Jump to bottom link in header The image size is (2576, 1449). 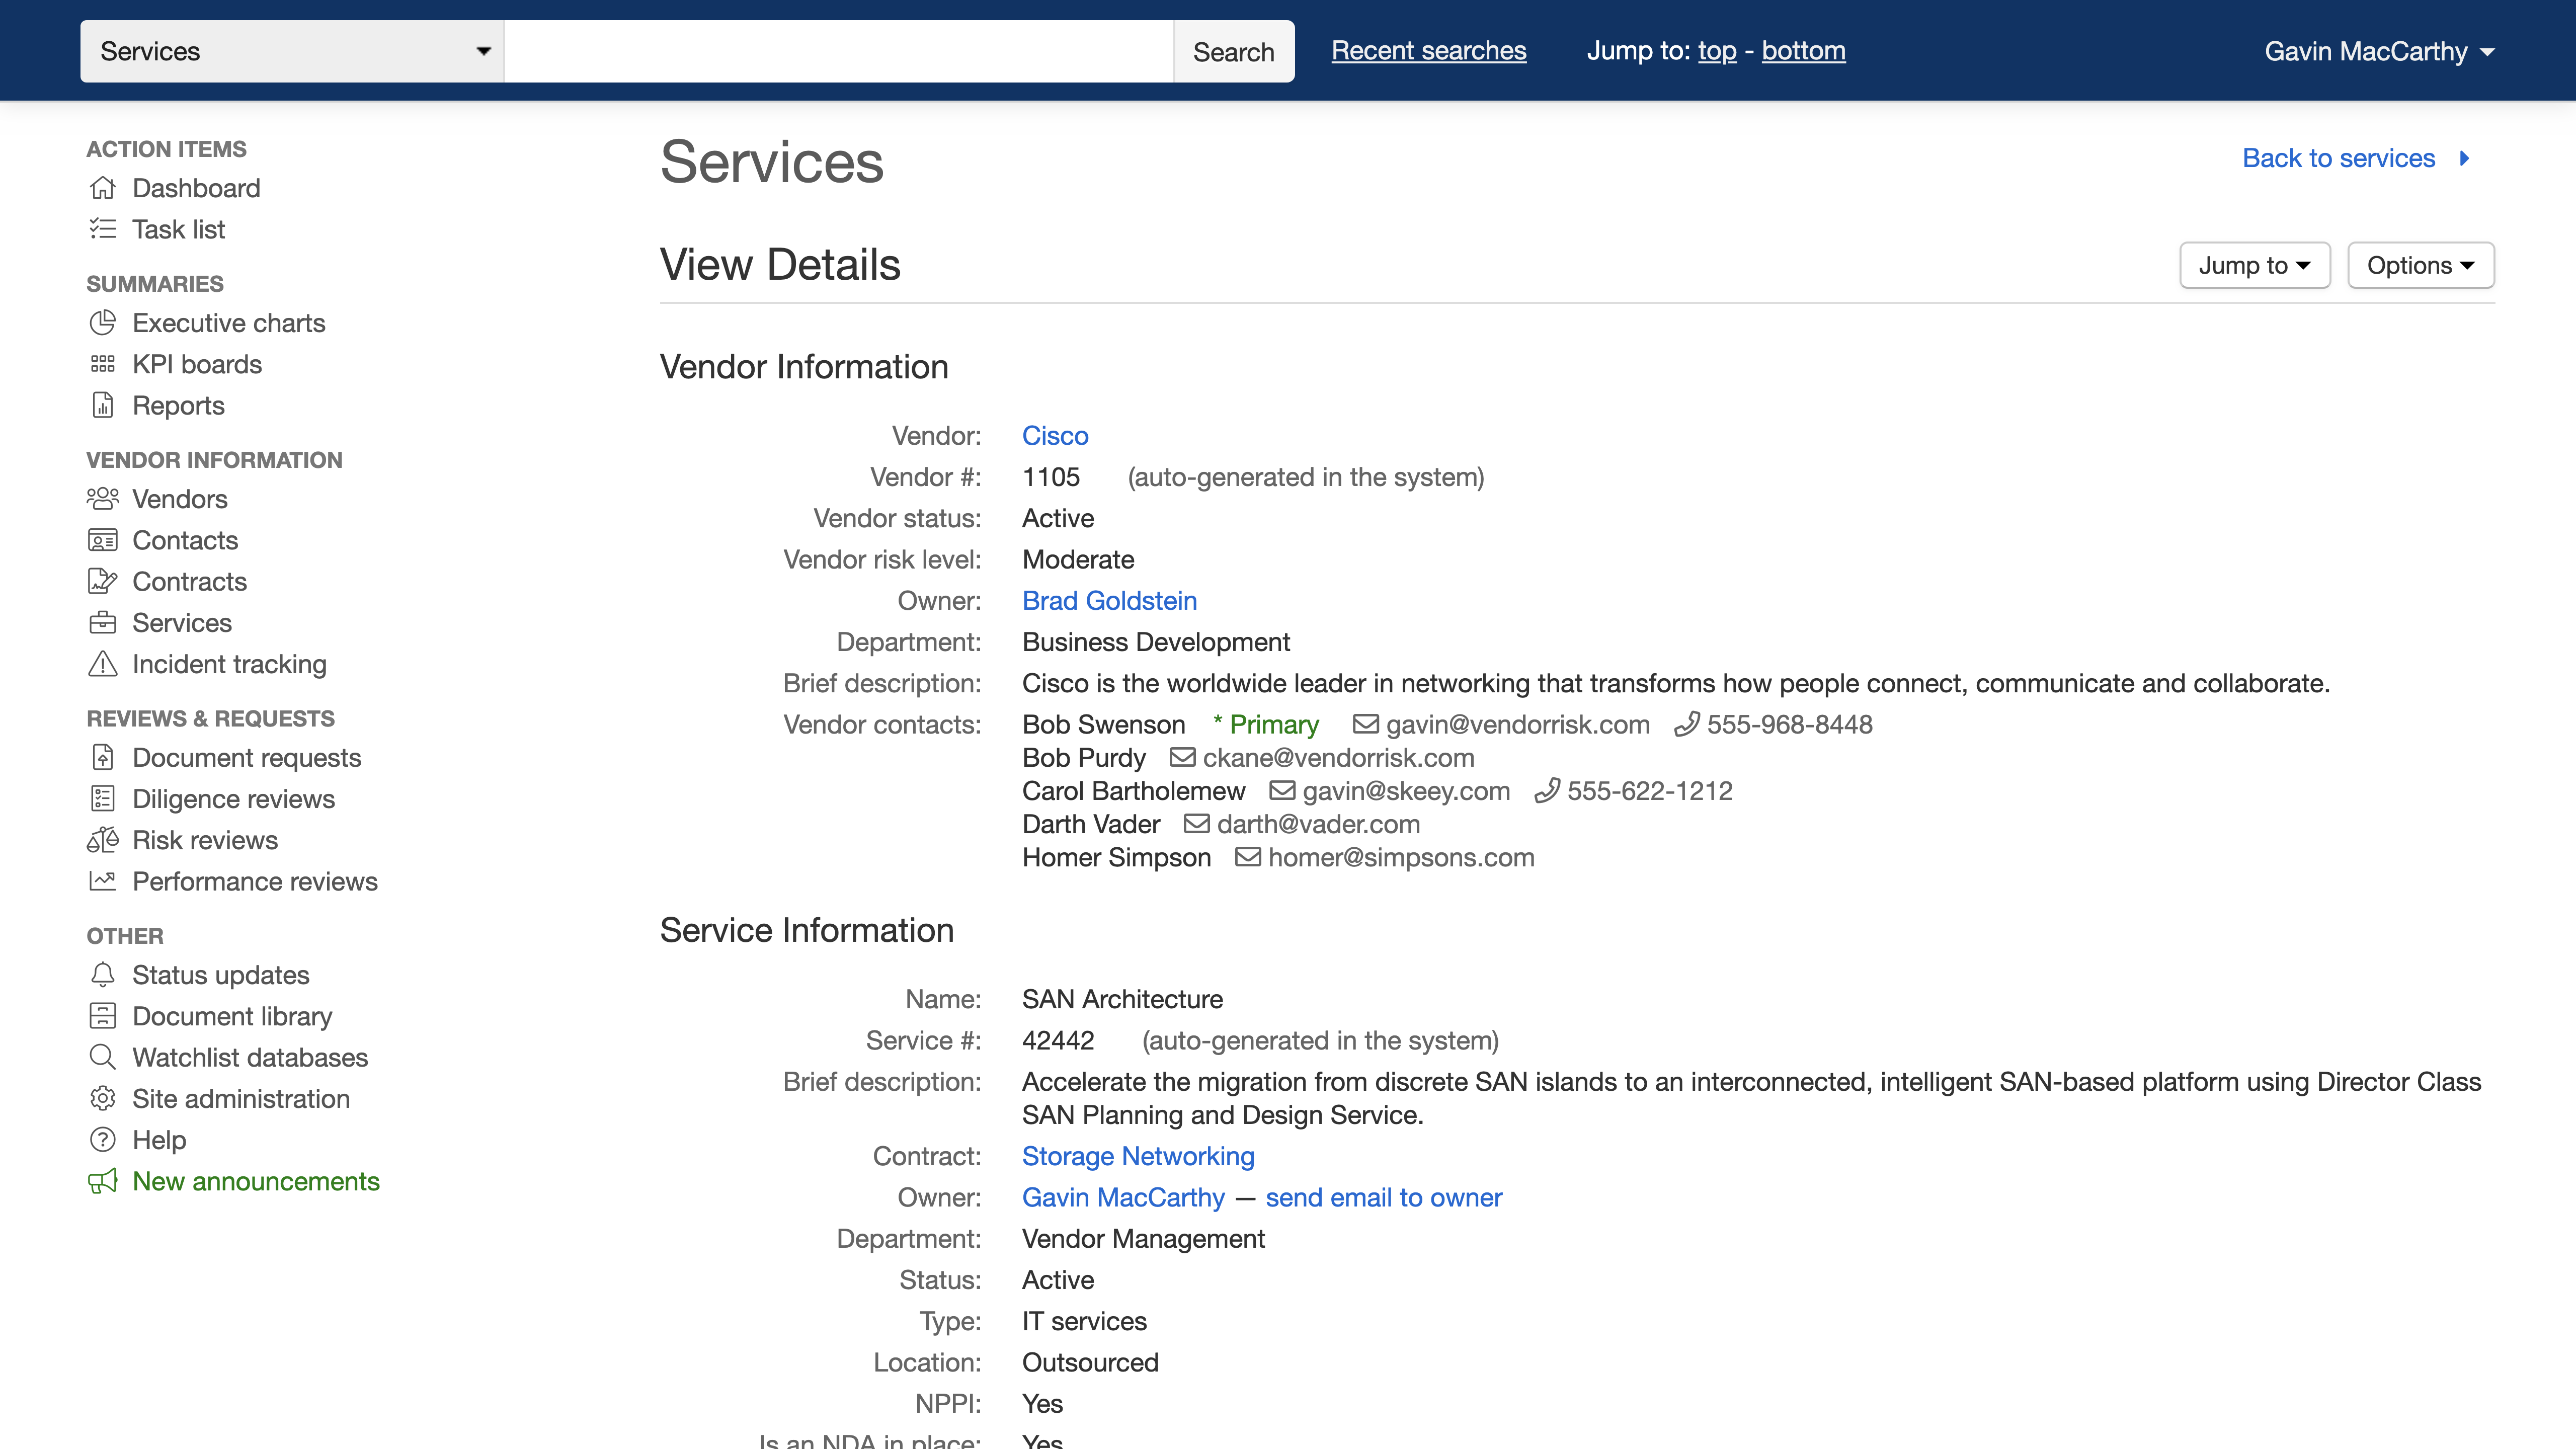coord(1803,50)
